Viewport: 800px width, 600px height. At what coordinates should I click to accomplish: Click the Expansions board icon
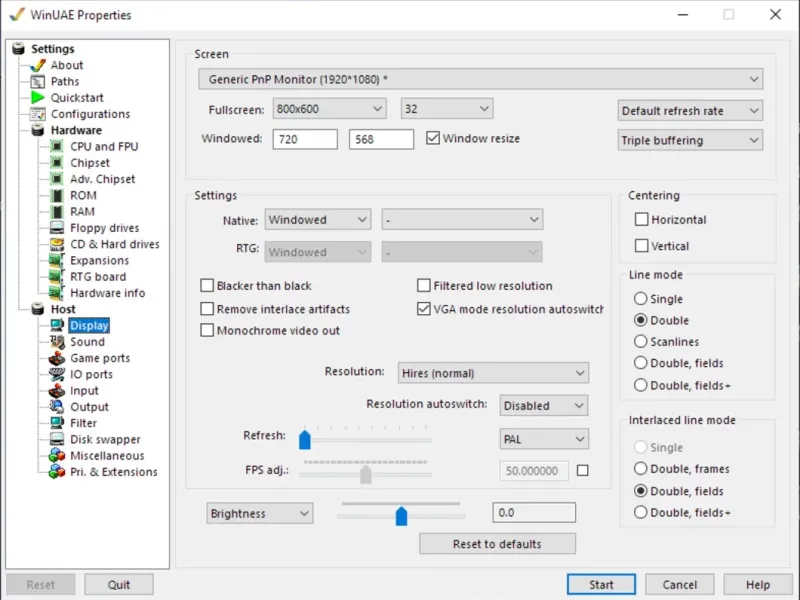click(57, 260)
